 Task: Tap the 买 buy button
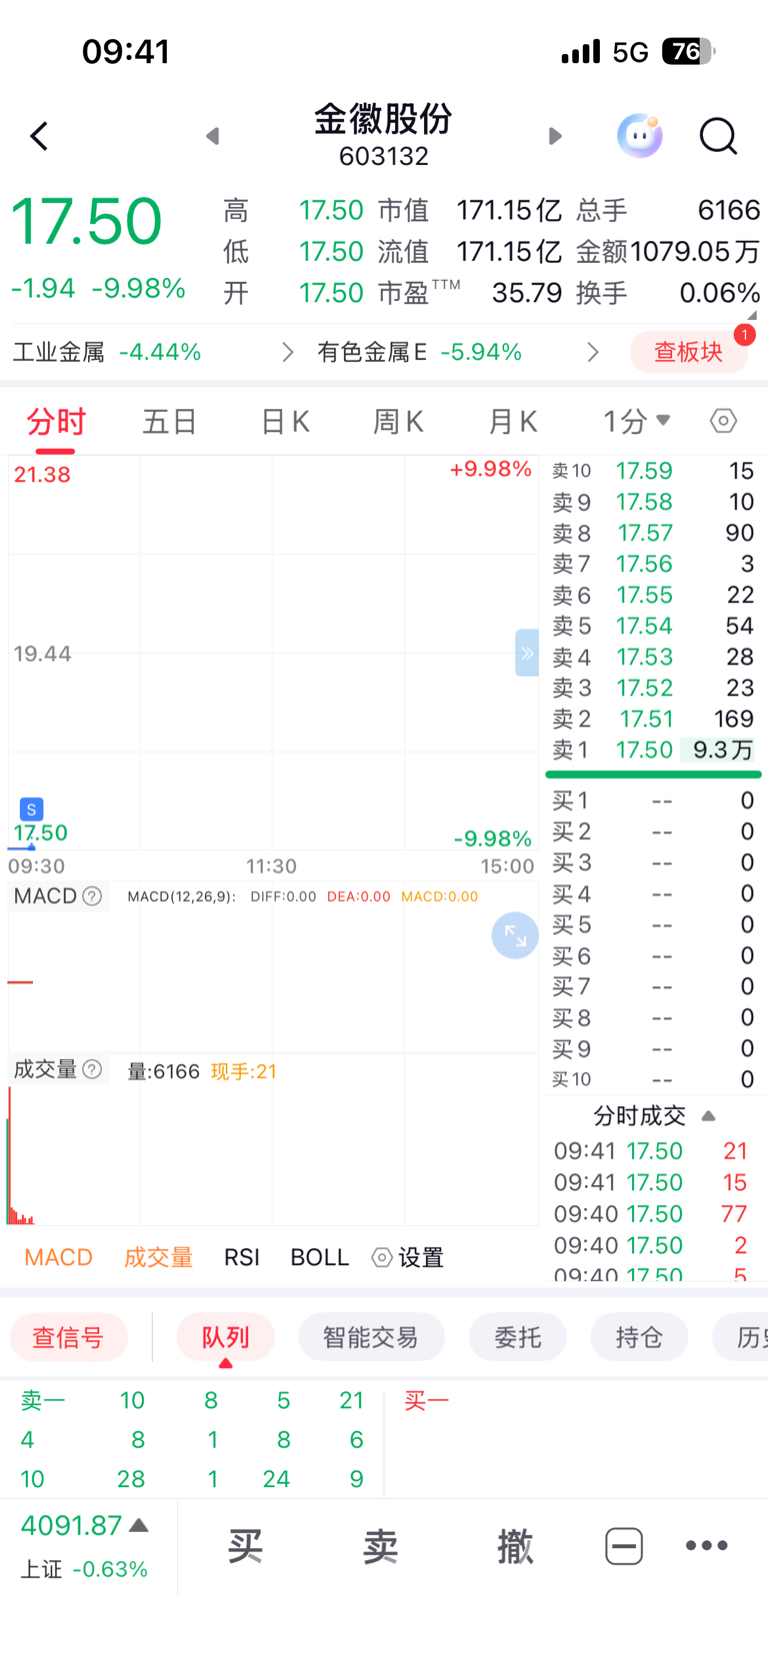246,1546
